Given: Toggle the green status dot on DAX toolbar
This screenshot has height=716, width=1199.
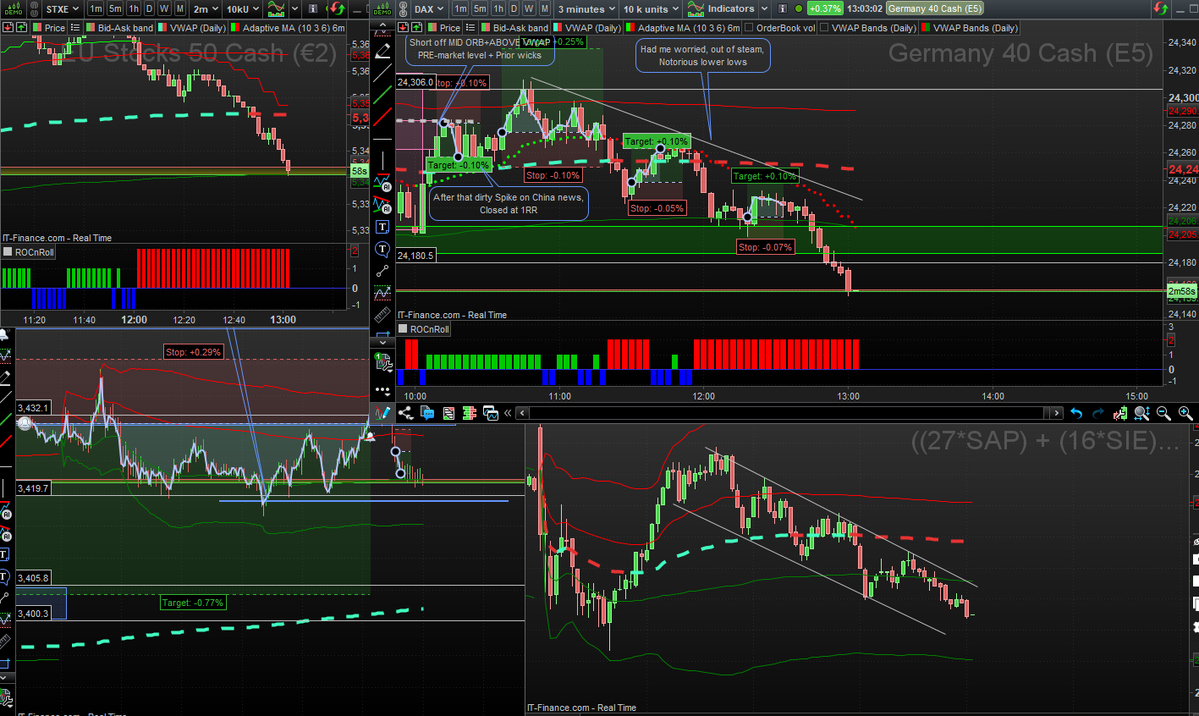Looking at the screenshot, I should point(798,8).
